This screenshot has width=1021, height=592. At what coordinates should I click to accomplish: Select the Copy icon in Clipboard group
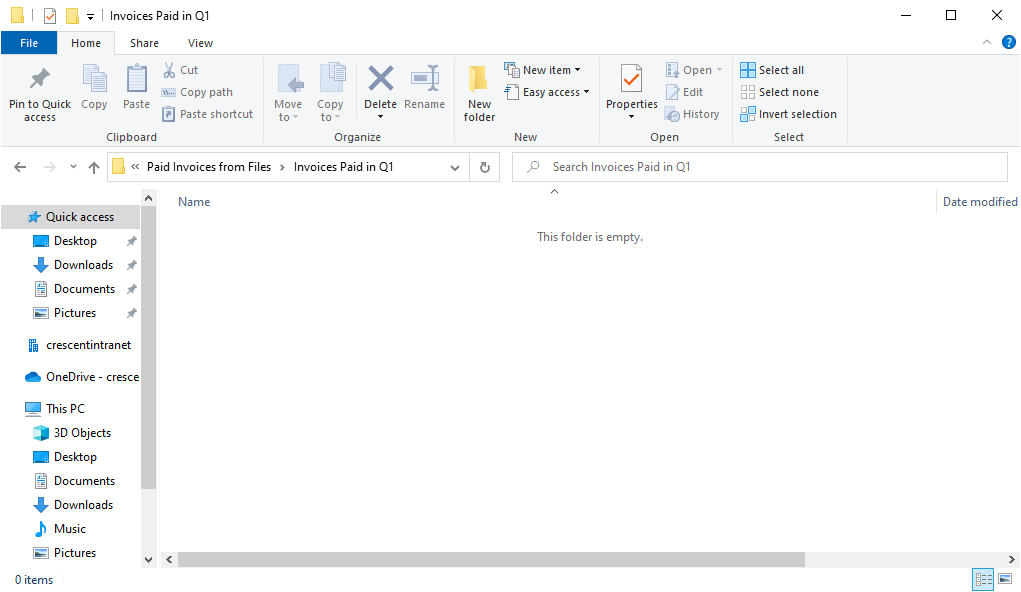94,90
